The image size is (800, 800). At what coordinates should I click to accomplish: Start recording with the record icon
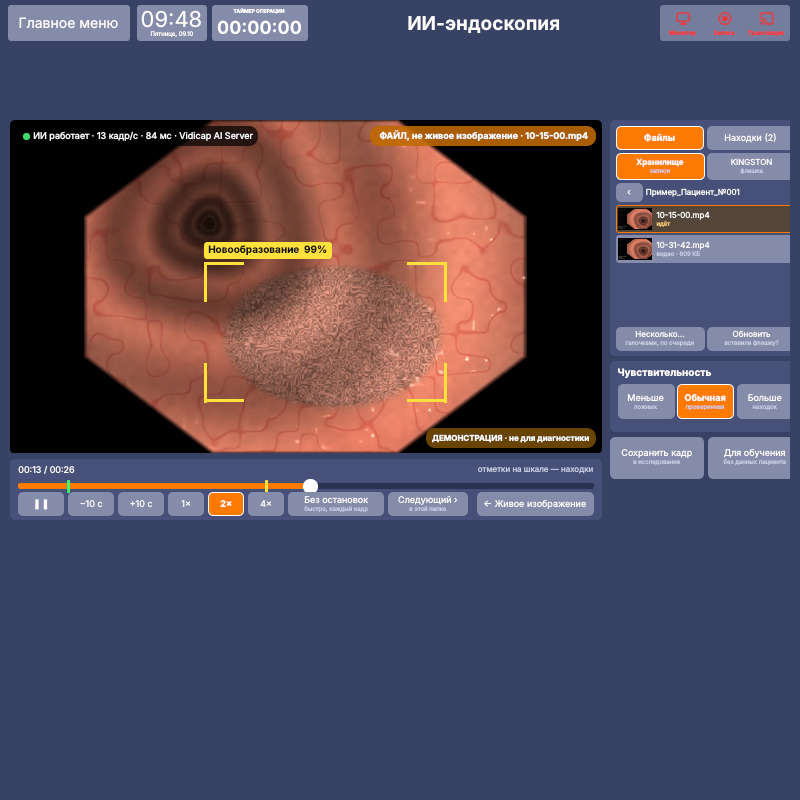724,23
